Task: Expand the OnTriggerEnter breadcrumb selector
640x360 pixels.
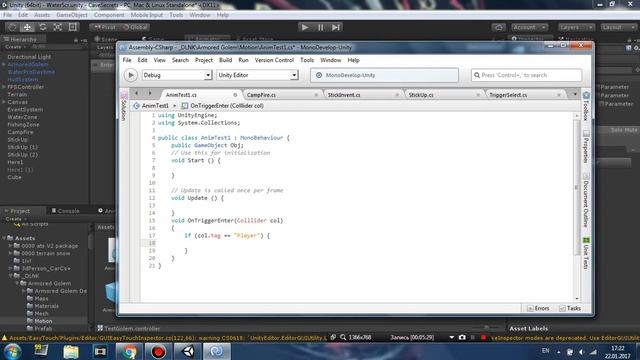Action: coord(223,106)
